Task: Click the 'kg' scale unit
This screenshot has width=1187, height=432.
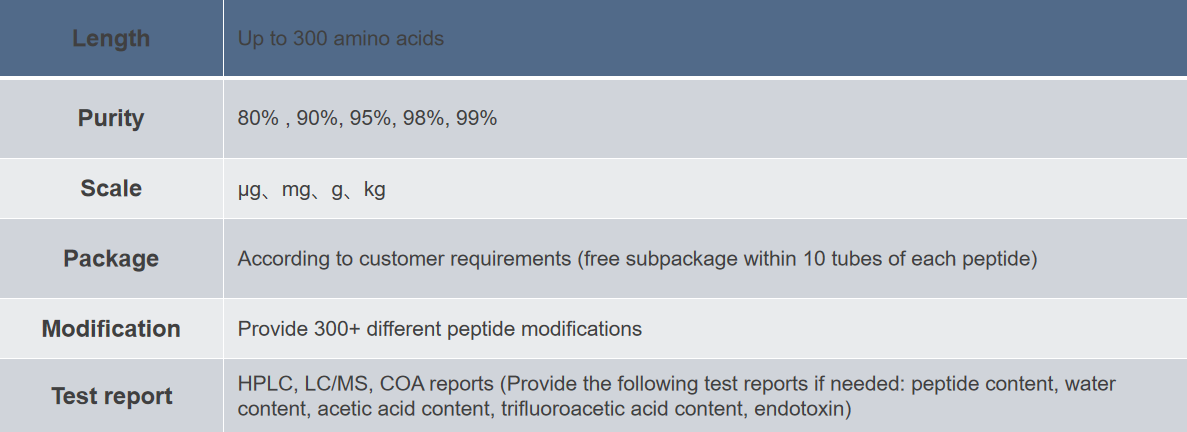Action: coord(375,189)
